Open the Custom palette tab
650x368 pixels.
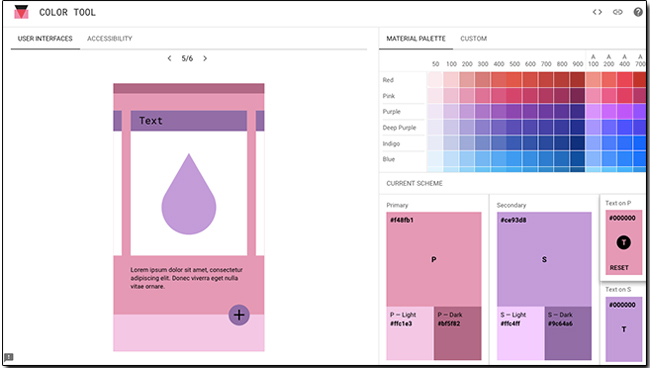click(x=473, y=39)
